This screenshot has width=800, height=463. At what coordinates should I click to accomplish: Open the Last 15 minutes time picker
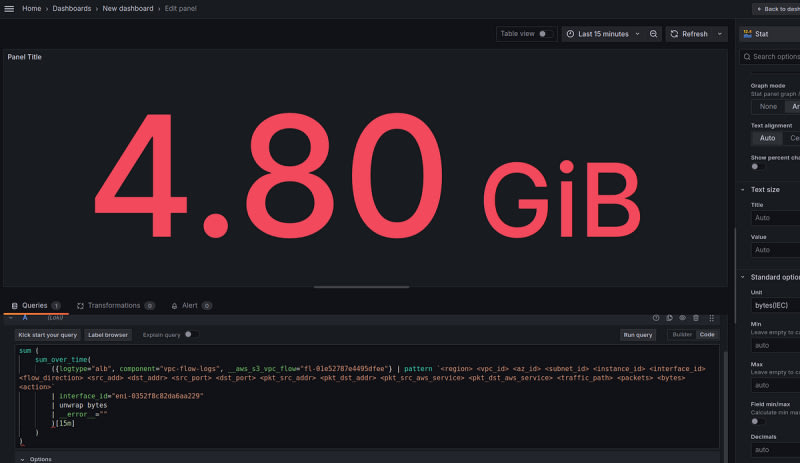pyautogui.click(x=602, y=34)
